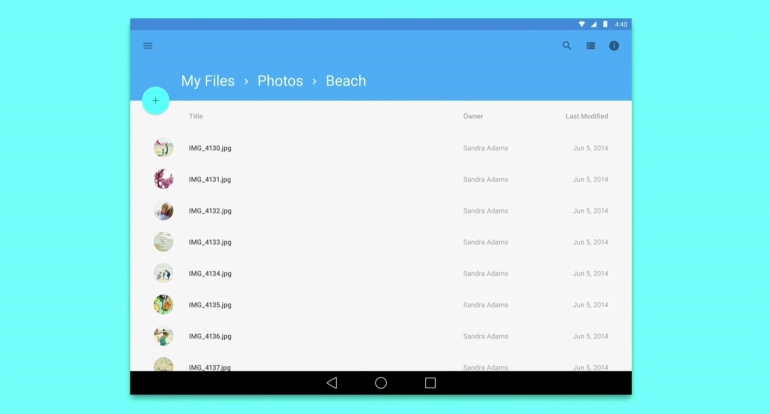This screenshot has width=770, height=414.
Task: Tap the Android home circle button
Action: (381, 383)
